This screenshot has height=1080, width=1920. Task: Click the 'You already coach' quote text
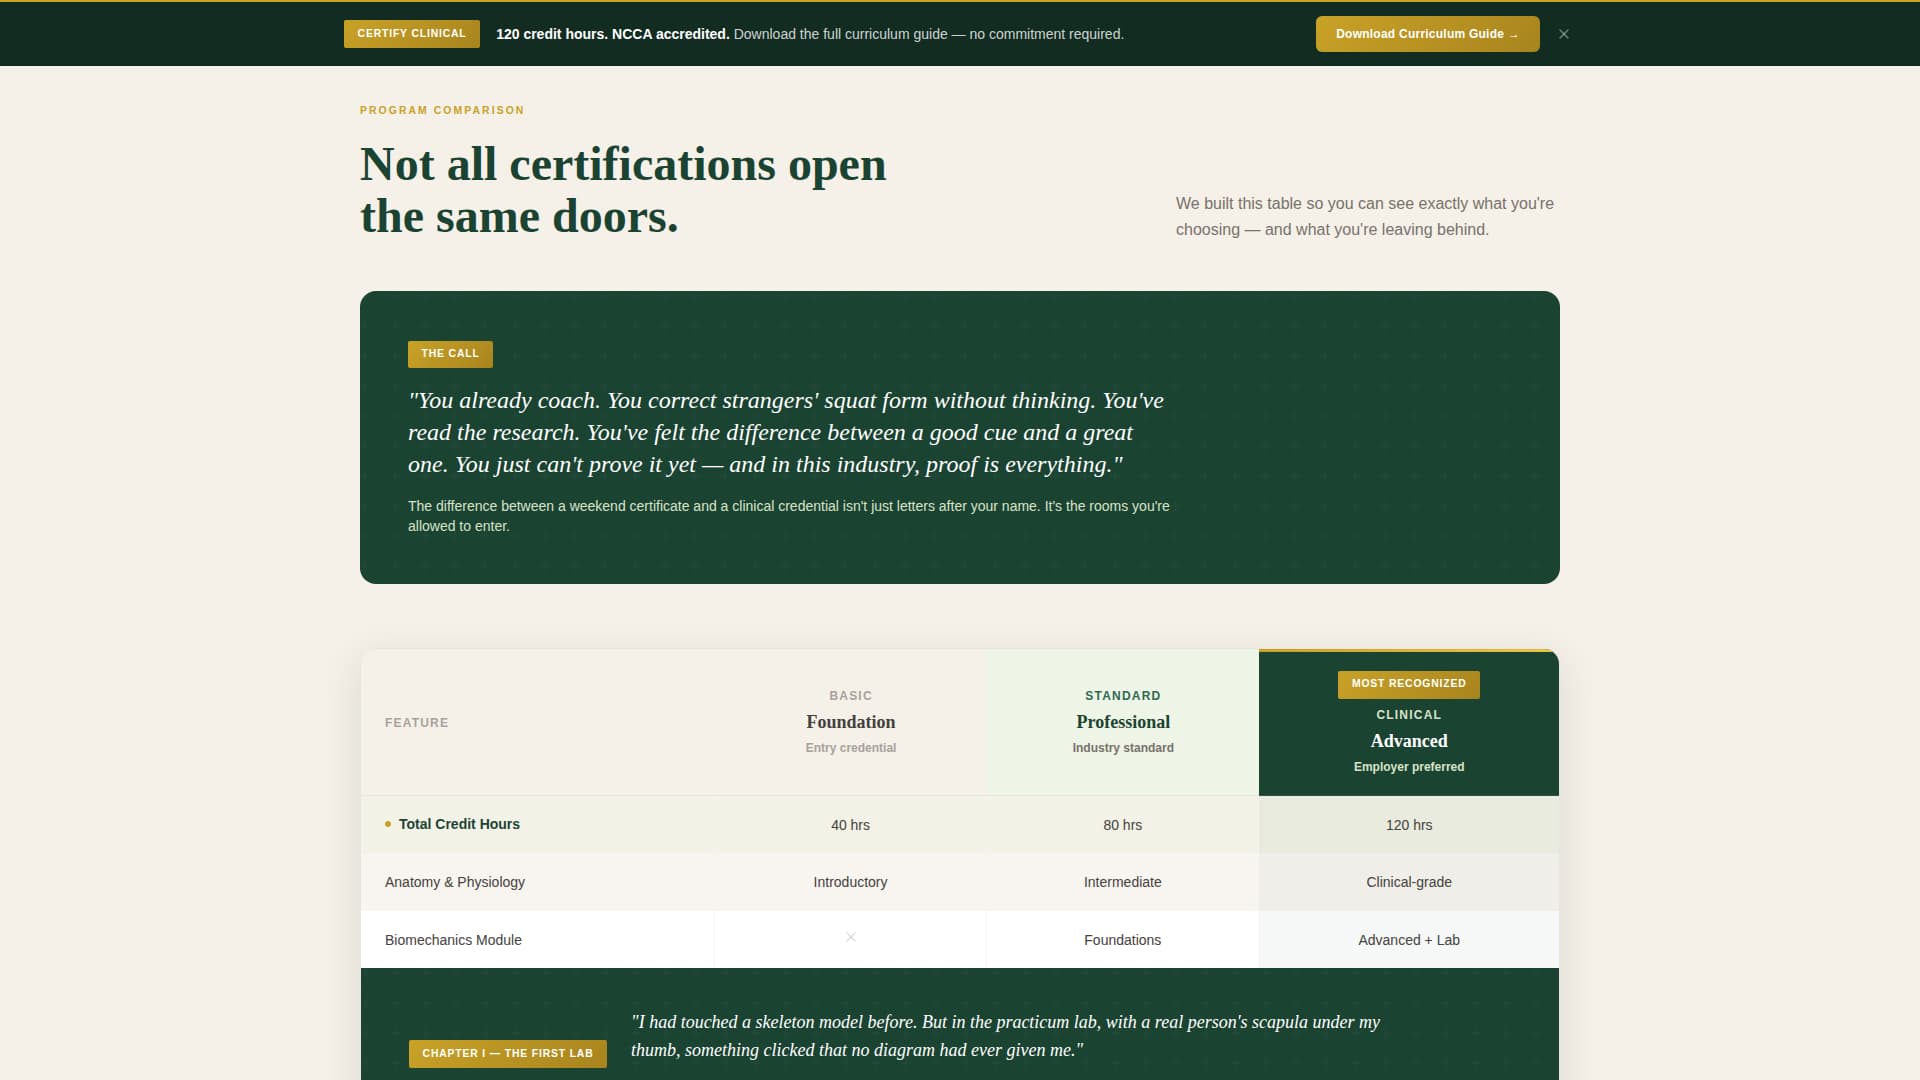pos(786,432)
